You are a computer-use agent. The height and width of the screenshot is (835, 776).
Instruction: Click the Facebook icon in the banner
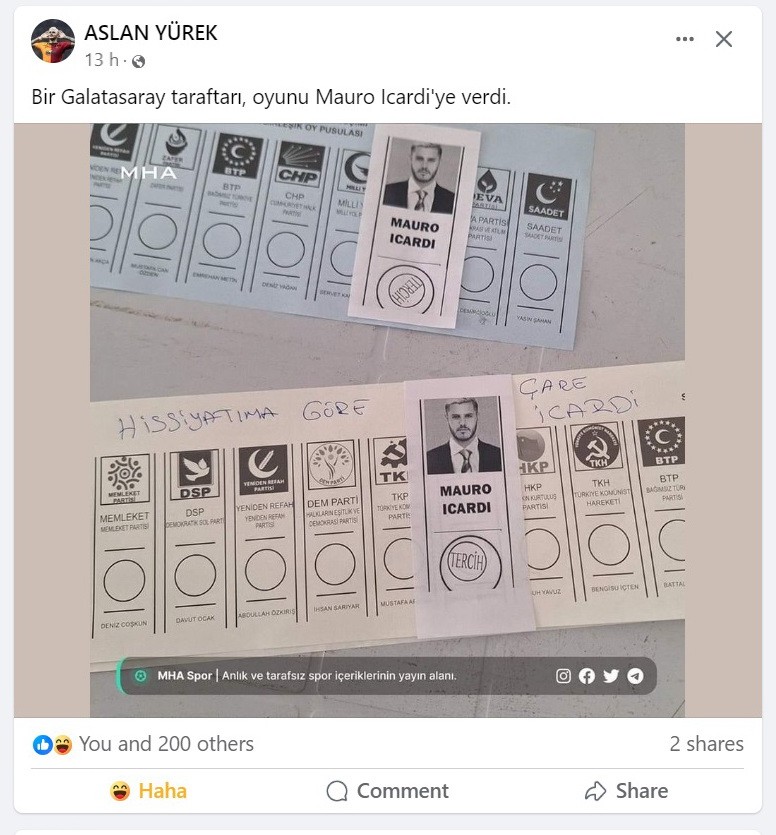[587, 676]
